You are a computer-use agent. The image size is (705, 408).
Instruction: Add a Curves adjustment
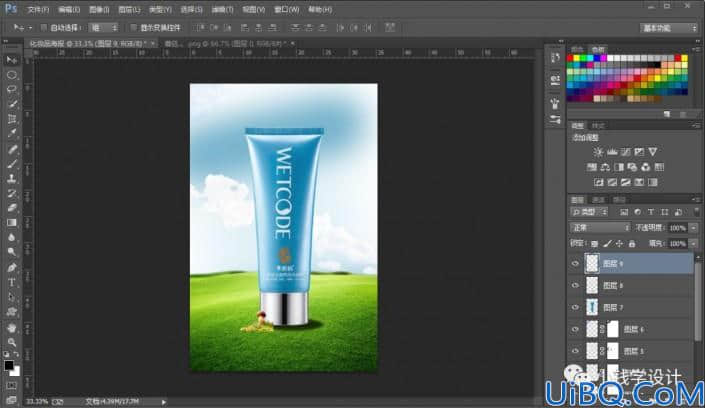[x=625, y=152]
